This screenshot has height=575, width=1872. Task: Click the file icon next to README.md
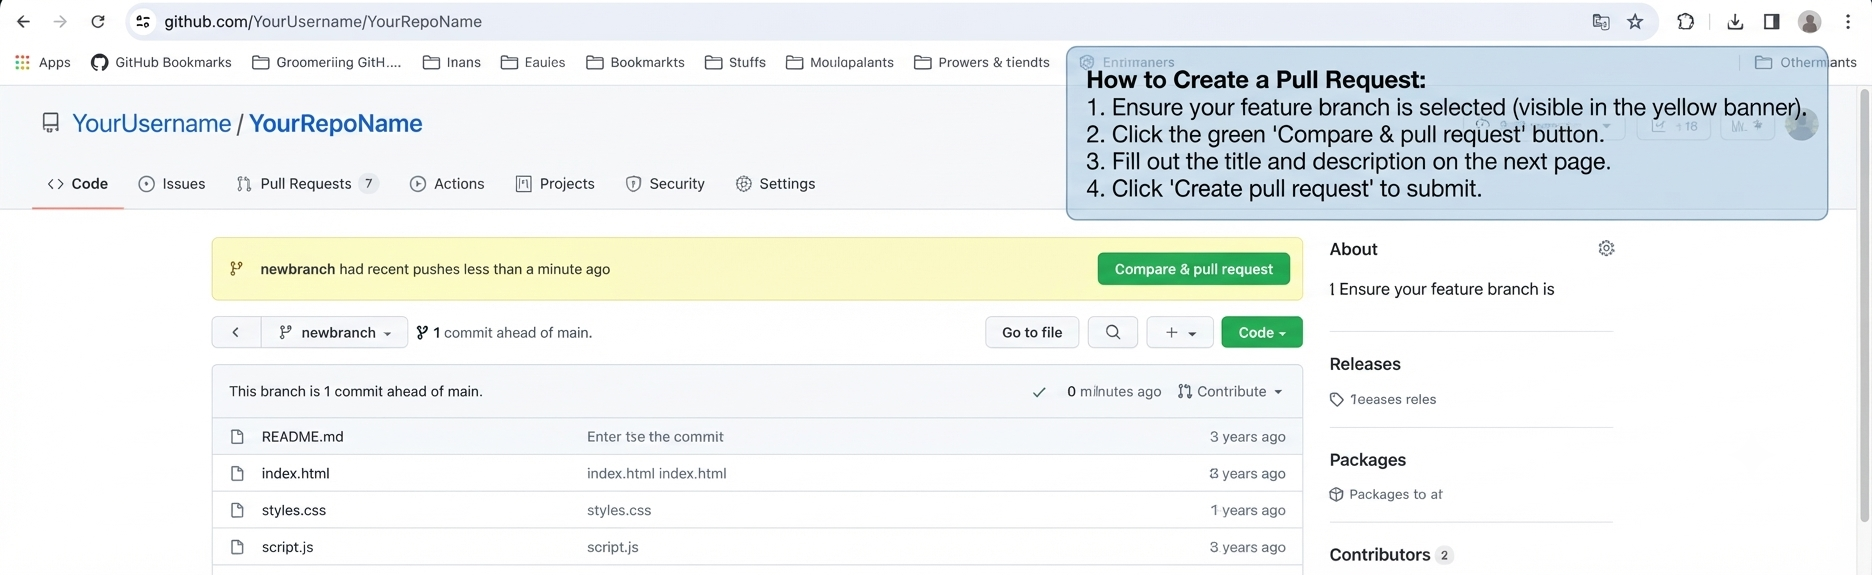coord(237,436)
